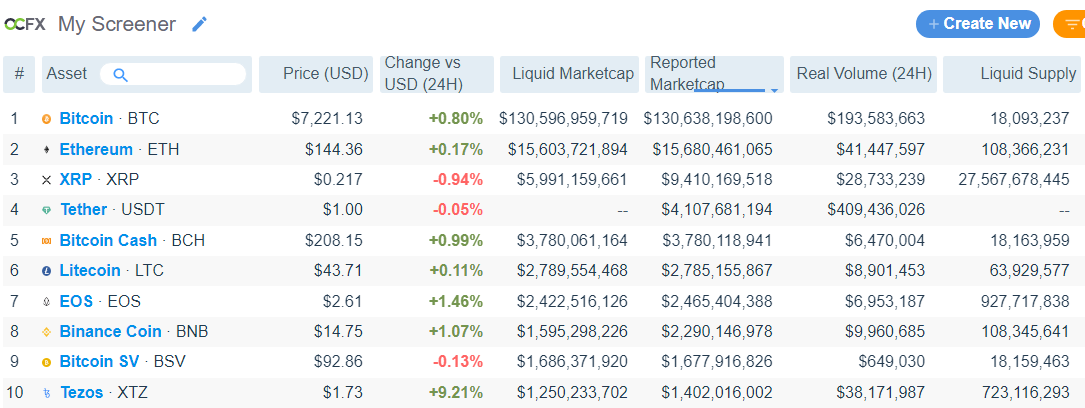Viewport: 1085px width, 408px height.
Task: Click the Bitcoin SV coin icon
Action: point(47,362)
